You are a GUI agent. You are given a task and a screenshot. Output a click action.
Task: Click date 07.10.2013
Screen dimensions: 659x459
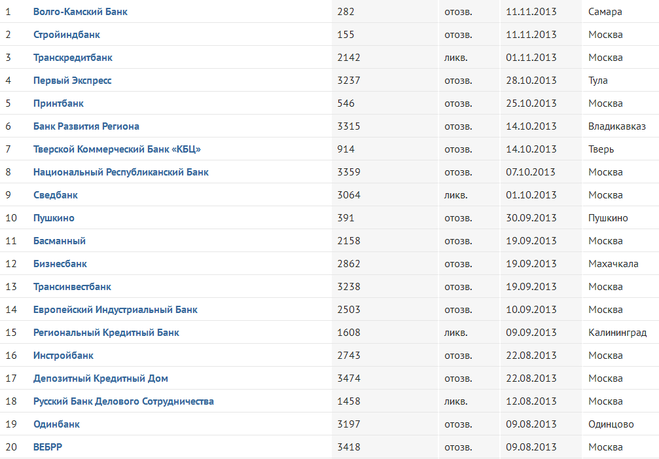point(531,172)
